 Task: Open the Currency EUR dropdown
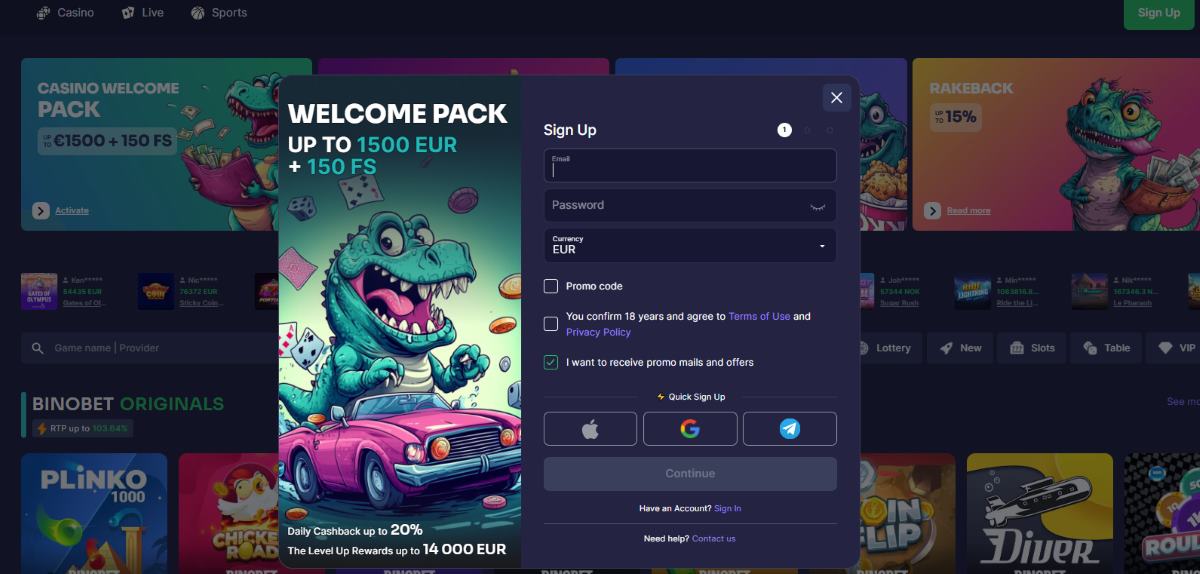[x=690, y=245]
